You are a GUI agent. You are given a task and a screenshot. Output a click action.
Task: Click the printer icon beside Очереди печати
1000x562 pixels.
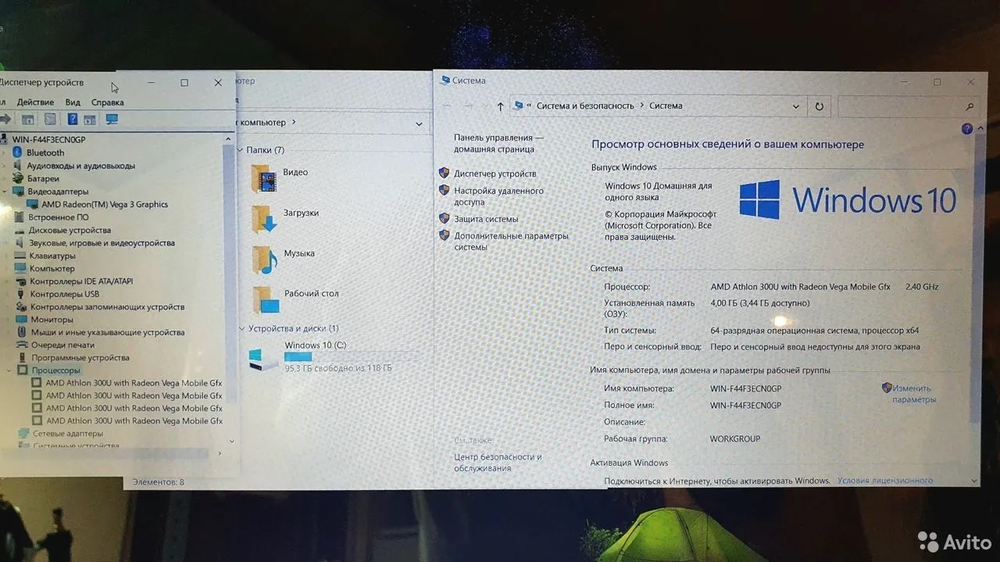tap(22, 344)
